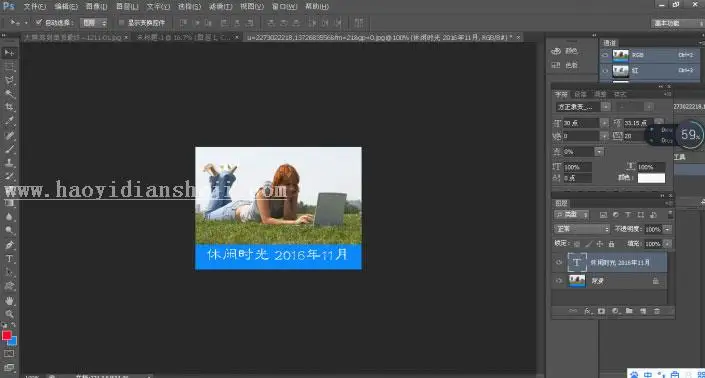
Task: Filter layers by pixel layer icon
Action: click(x=603, y=215)
